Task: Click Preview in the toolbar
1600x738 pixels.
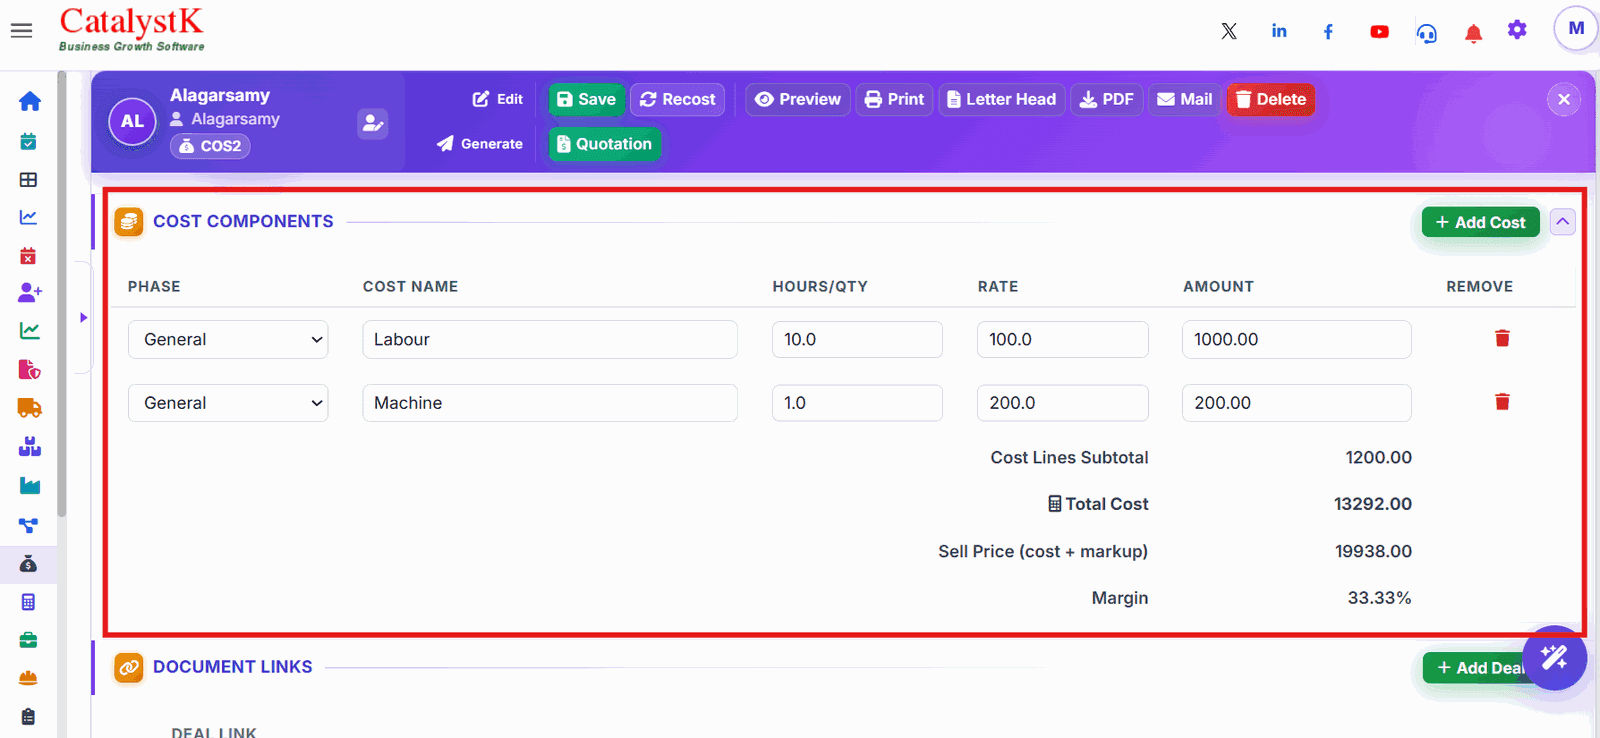Action: pyautogui.click(x=797, y=99)
